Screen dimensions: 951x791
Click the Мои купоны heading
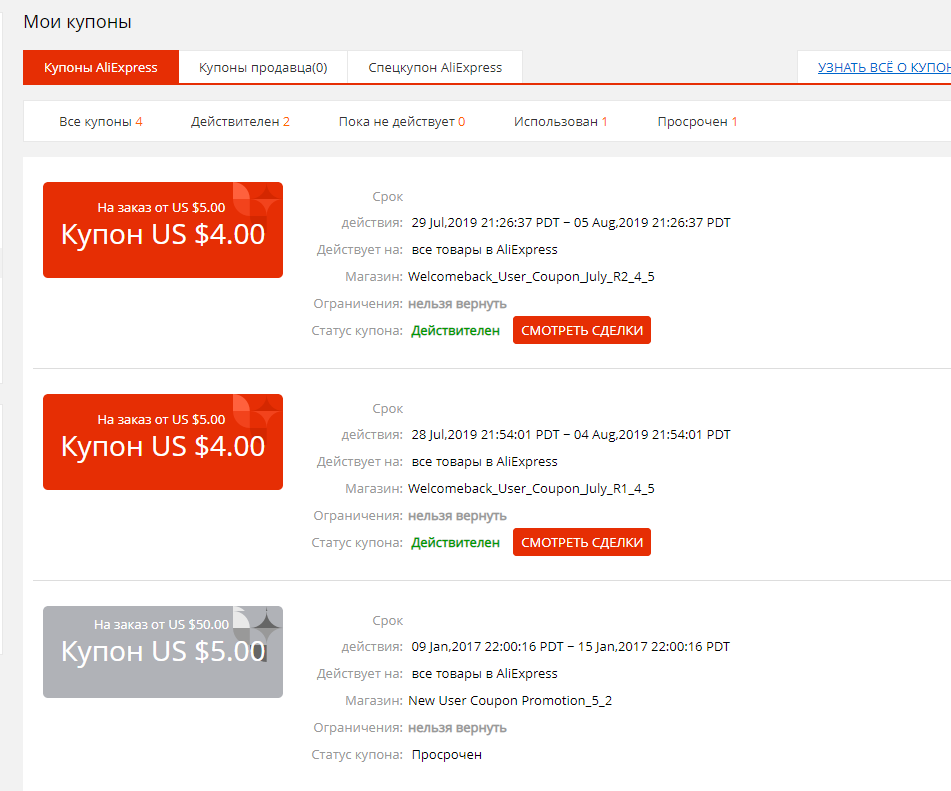coord(78,22)
